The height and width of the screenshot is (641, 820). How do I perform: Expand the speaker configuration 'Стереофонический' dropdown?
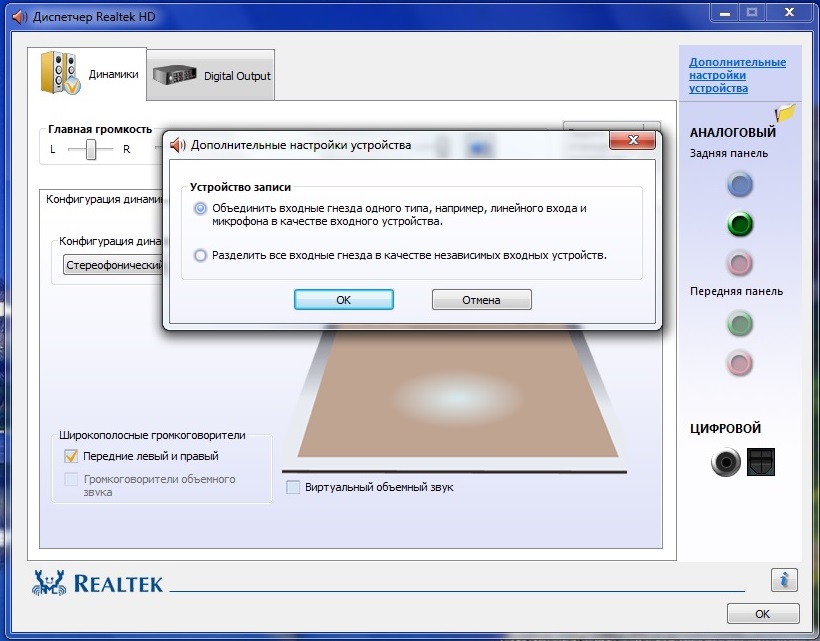[x=112, y=266]
